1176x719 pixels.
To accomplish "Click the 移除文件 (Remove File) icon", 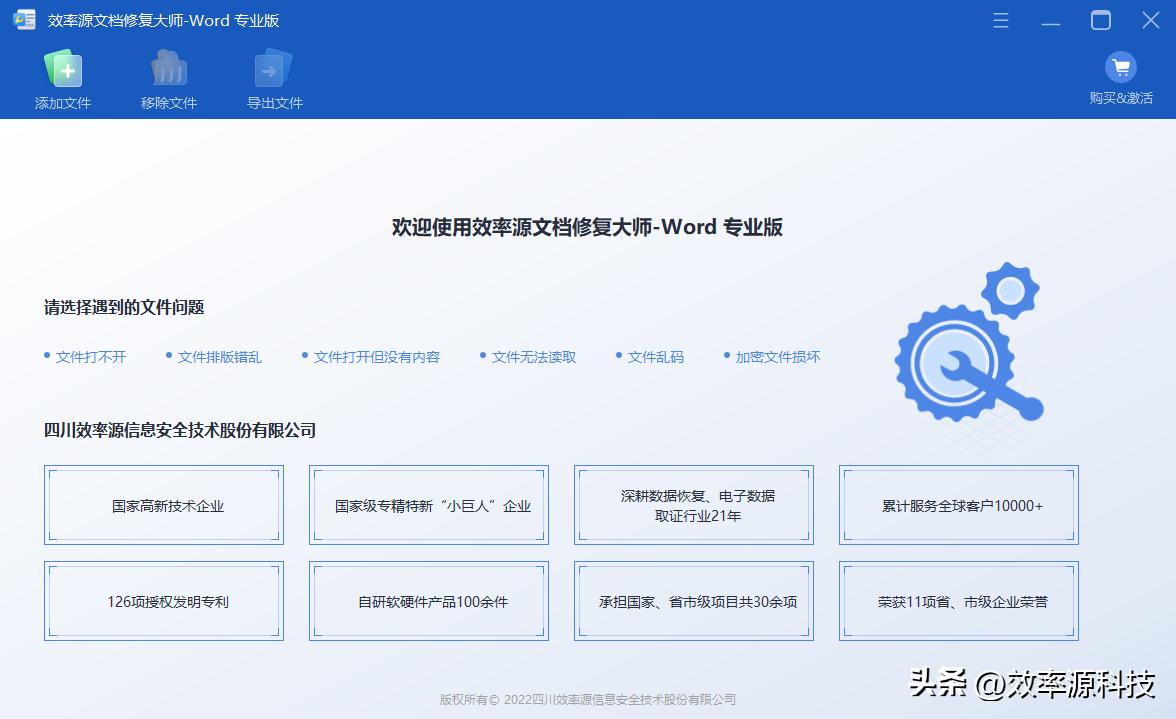I will [167, 68].
